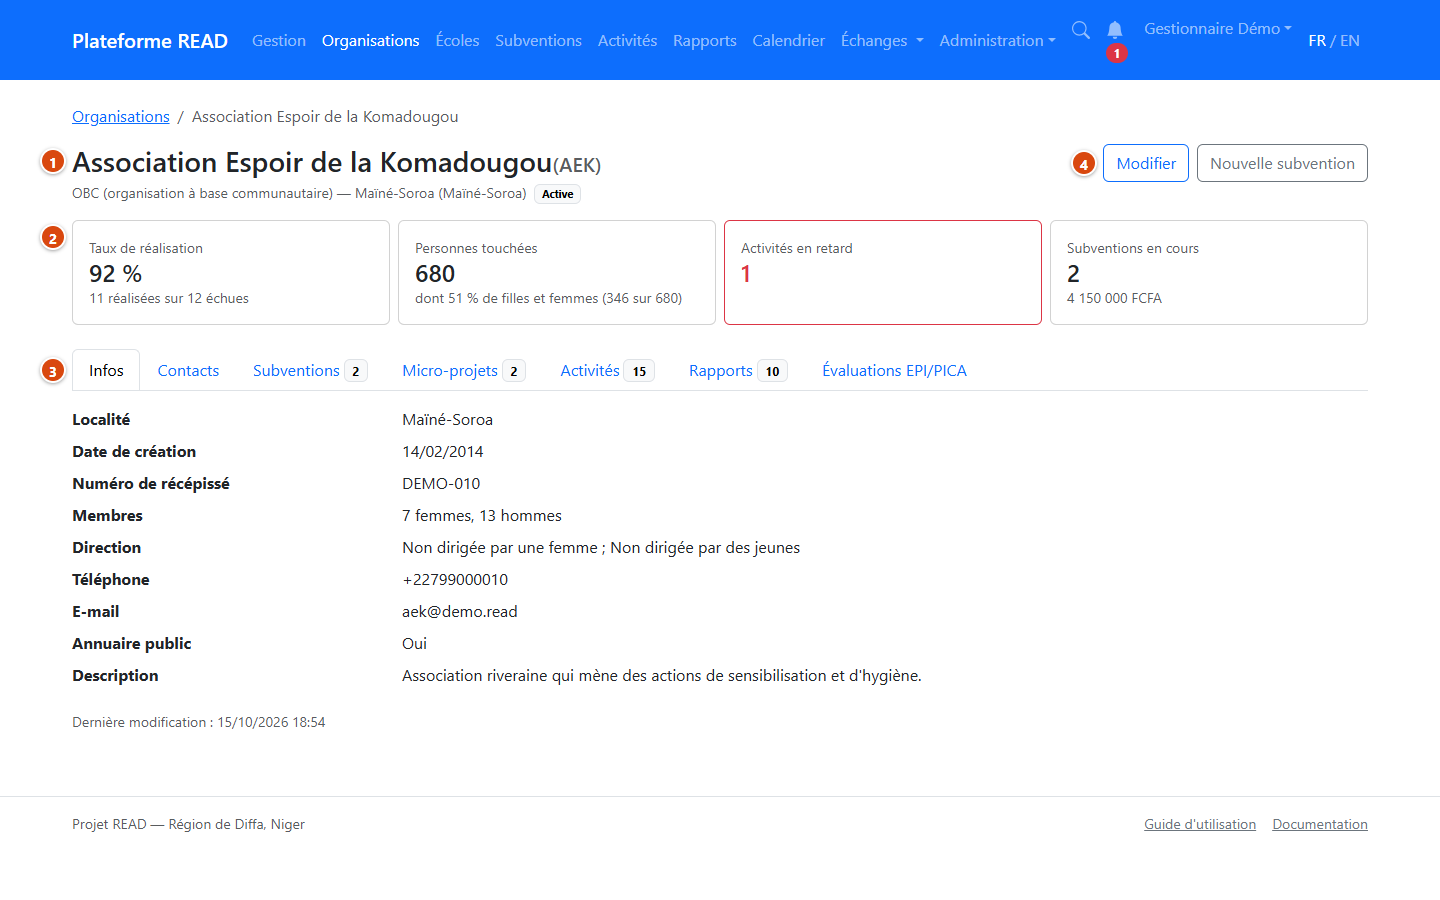1440x900 pixels.
Task: Open the Évaluations EPI/PICA tab
Action: coord(894,370)
